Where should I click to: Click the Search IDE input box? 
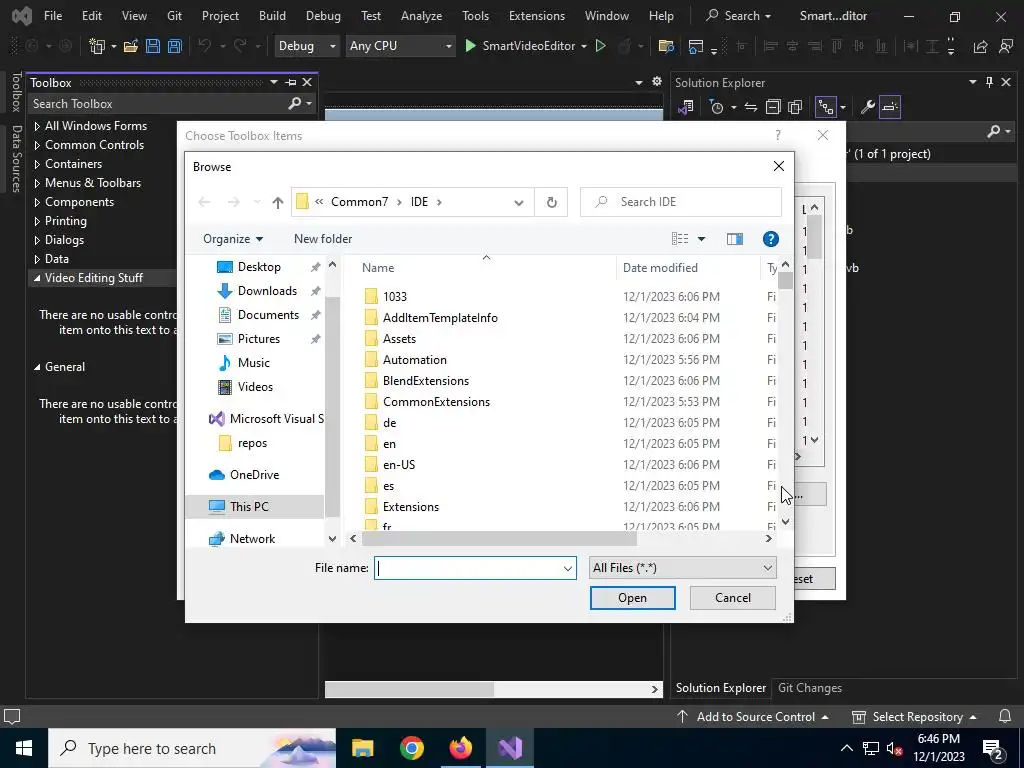pos(681,202)
